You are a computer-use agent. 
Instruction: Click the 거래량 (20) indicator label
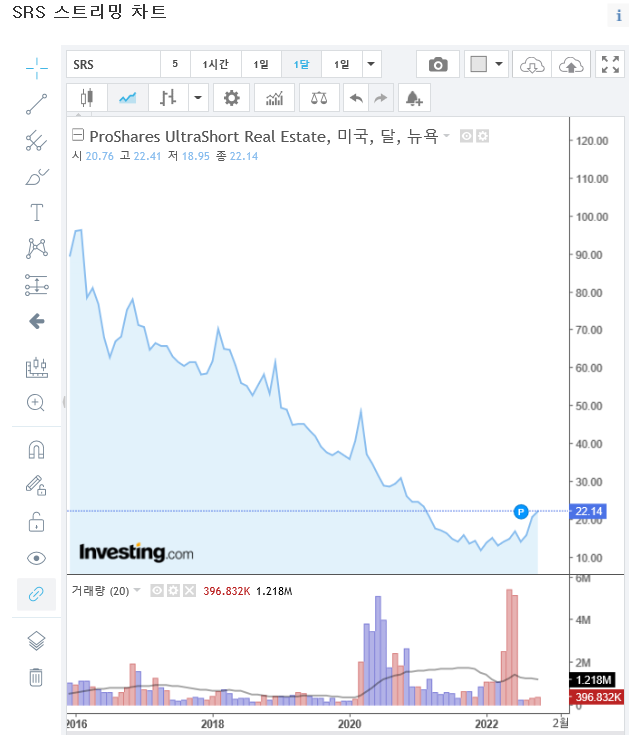tap(100, 591)
